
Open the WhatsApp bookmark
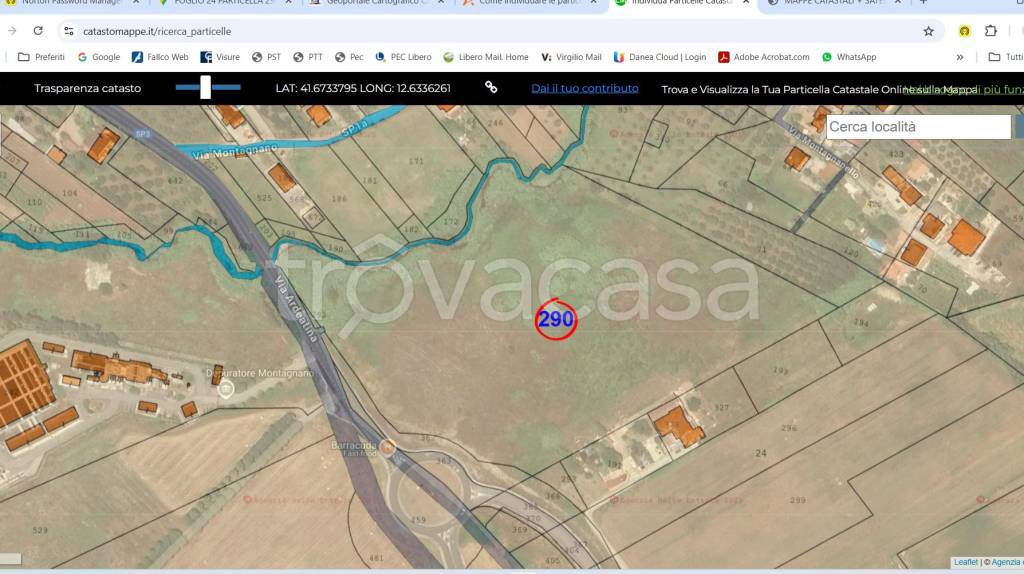click(x=848, y=57)
